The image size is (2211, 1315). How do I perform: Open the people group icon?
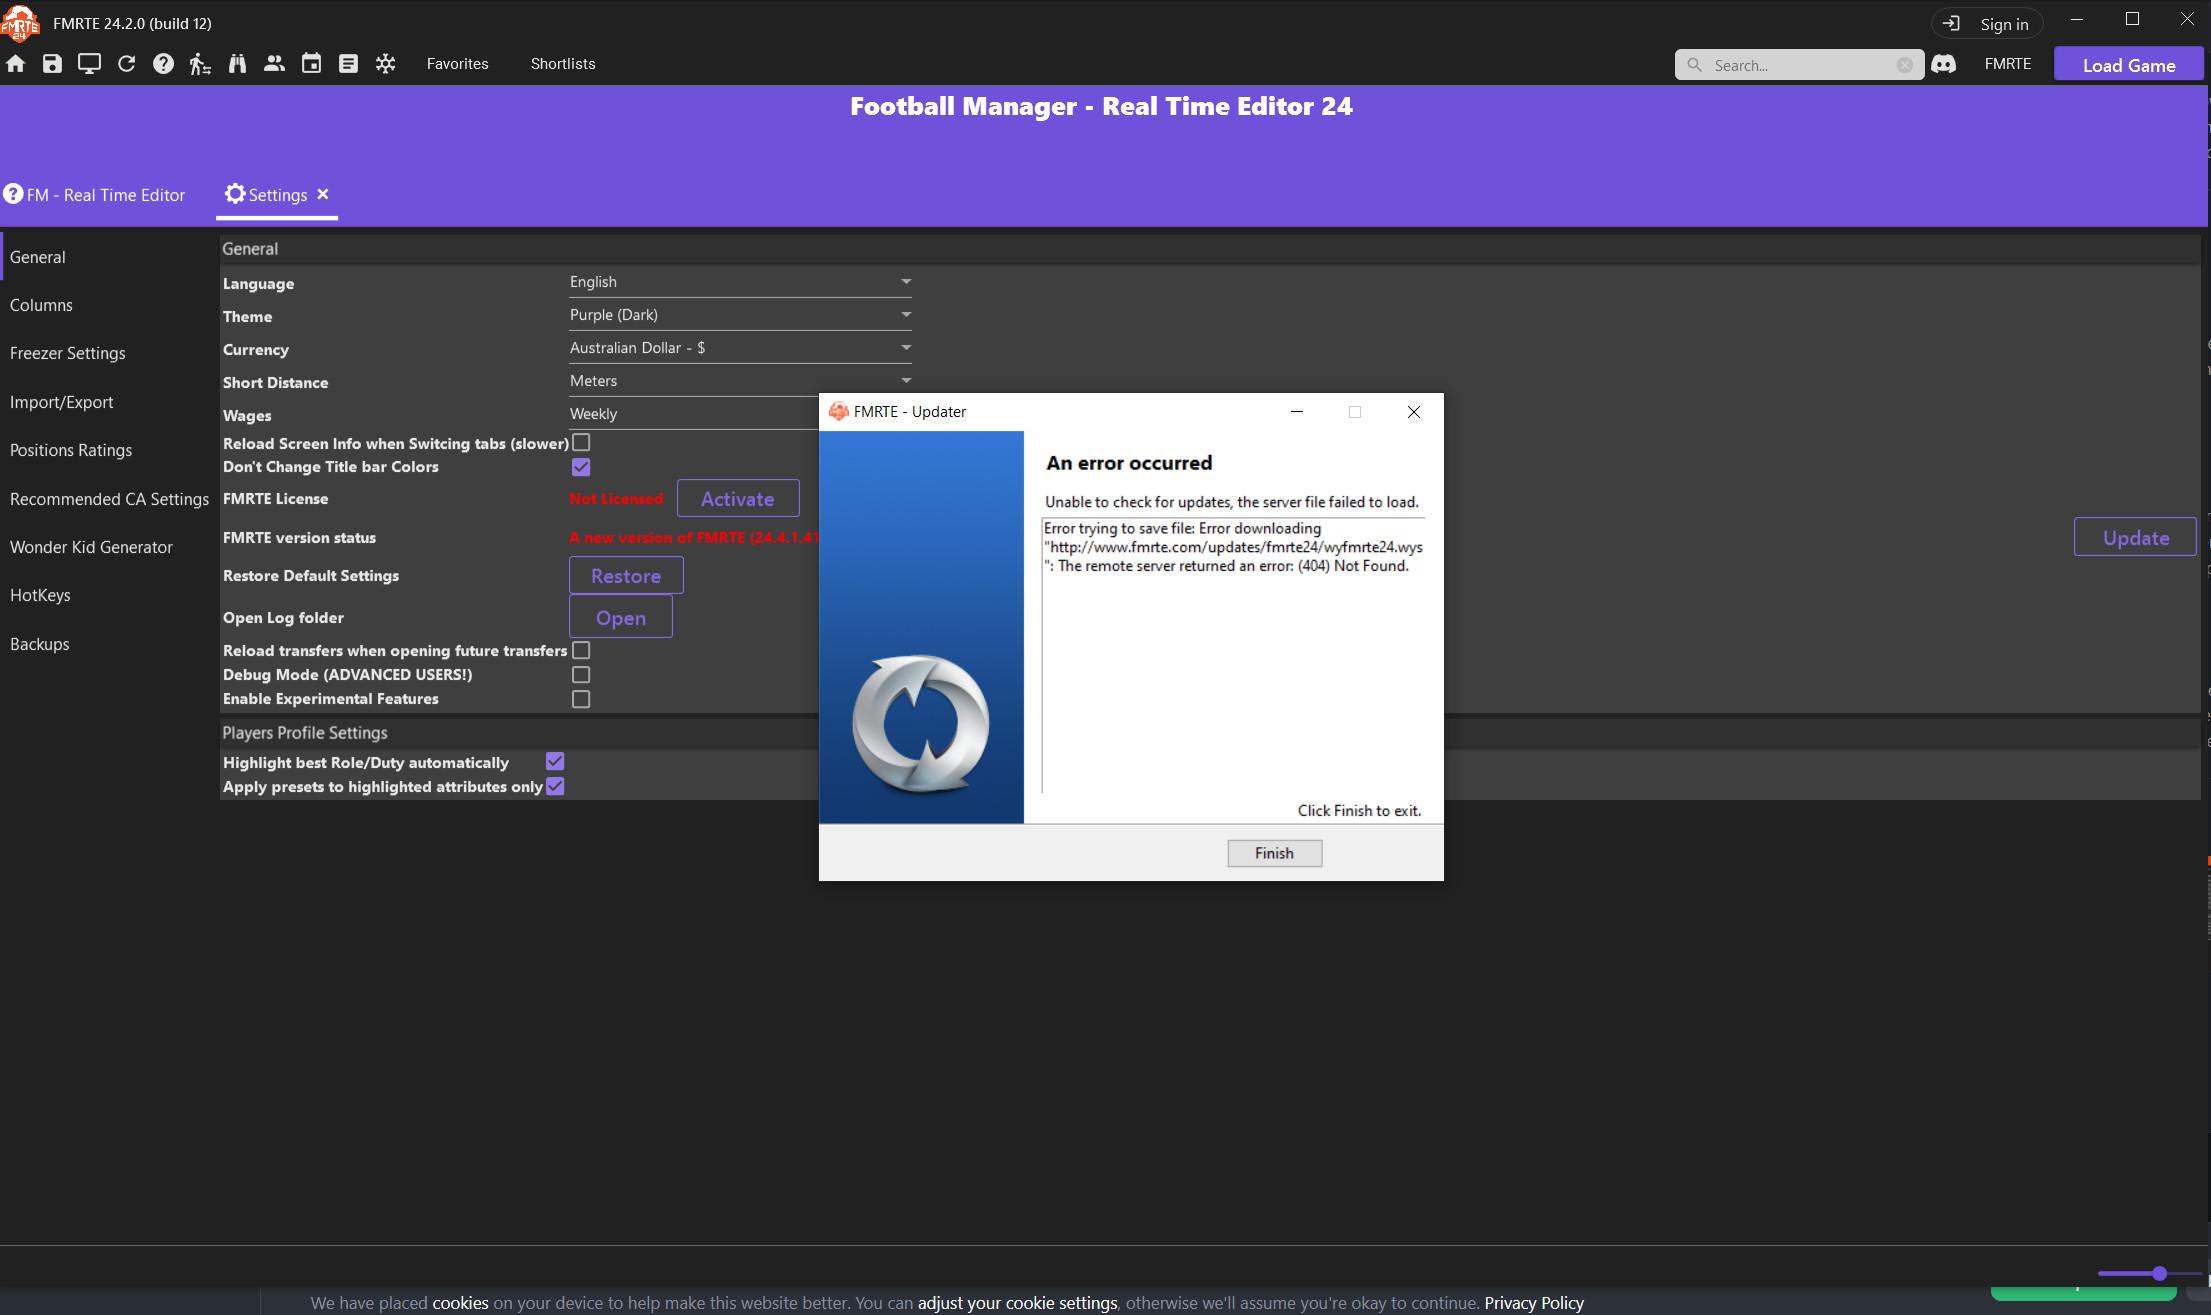pos(274,64)
